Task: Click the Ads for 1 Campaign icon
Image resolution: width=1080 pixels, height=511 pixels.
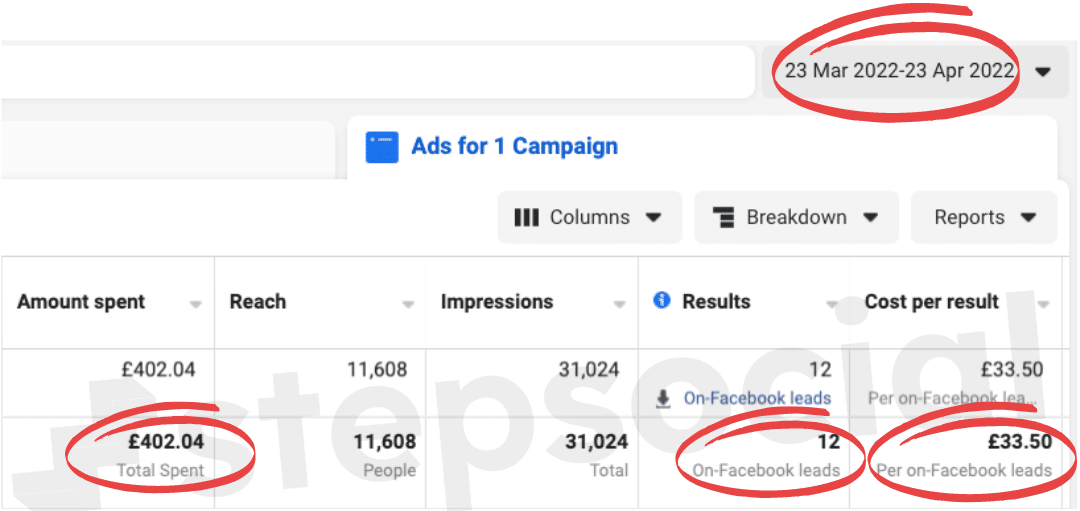Action: coord(382,147)
